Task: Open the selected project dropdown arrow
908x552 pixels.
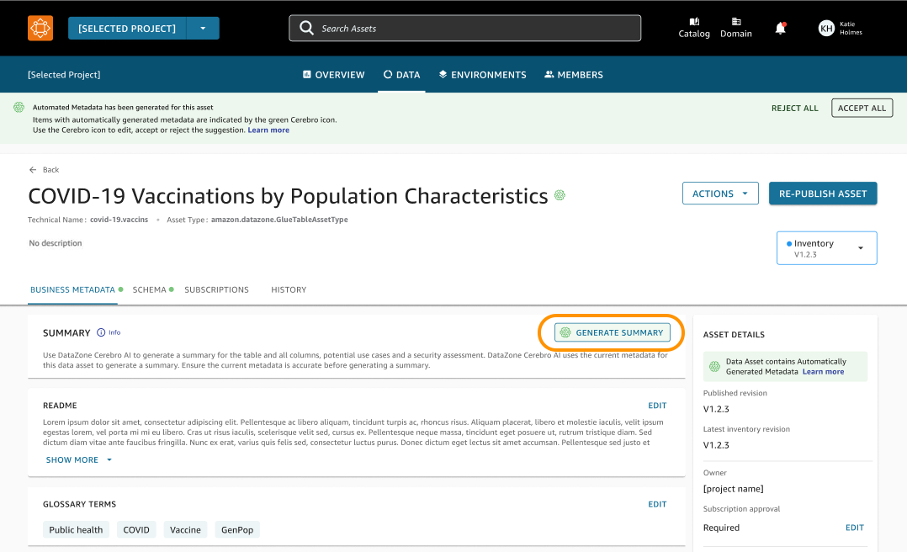Action: coord(202,28)
